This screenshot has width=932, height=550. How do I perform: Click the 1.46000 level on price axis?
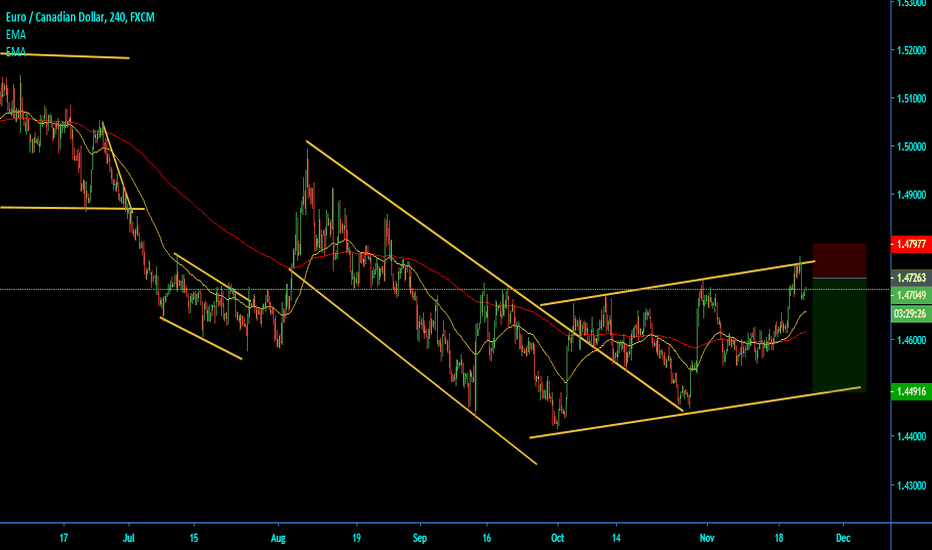coord(909,341)
